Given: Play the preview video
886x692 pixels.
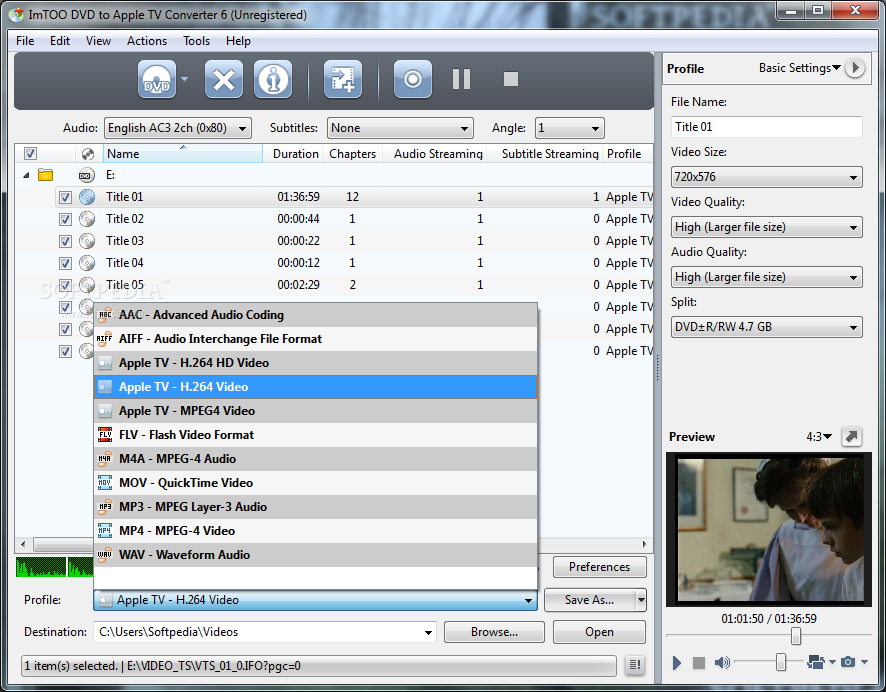Looking at the screenshot, I should pyautogui.click(x=677, y=662).
